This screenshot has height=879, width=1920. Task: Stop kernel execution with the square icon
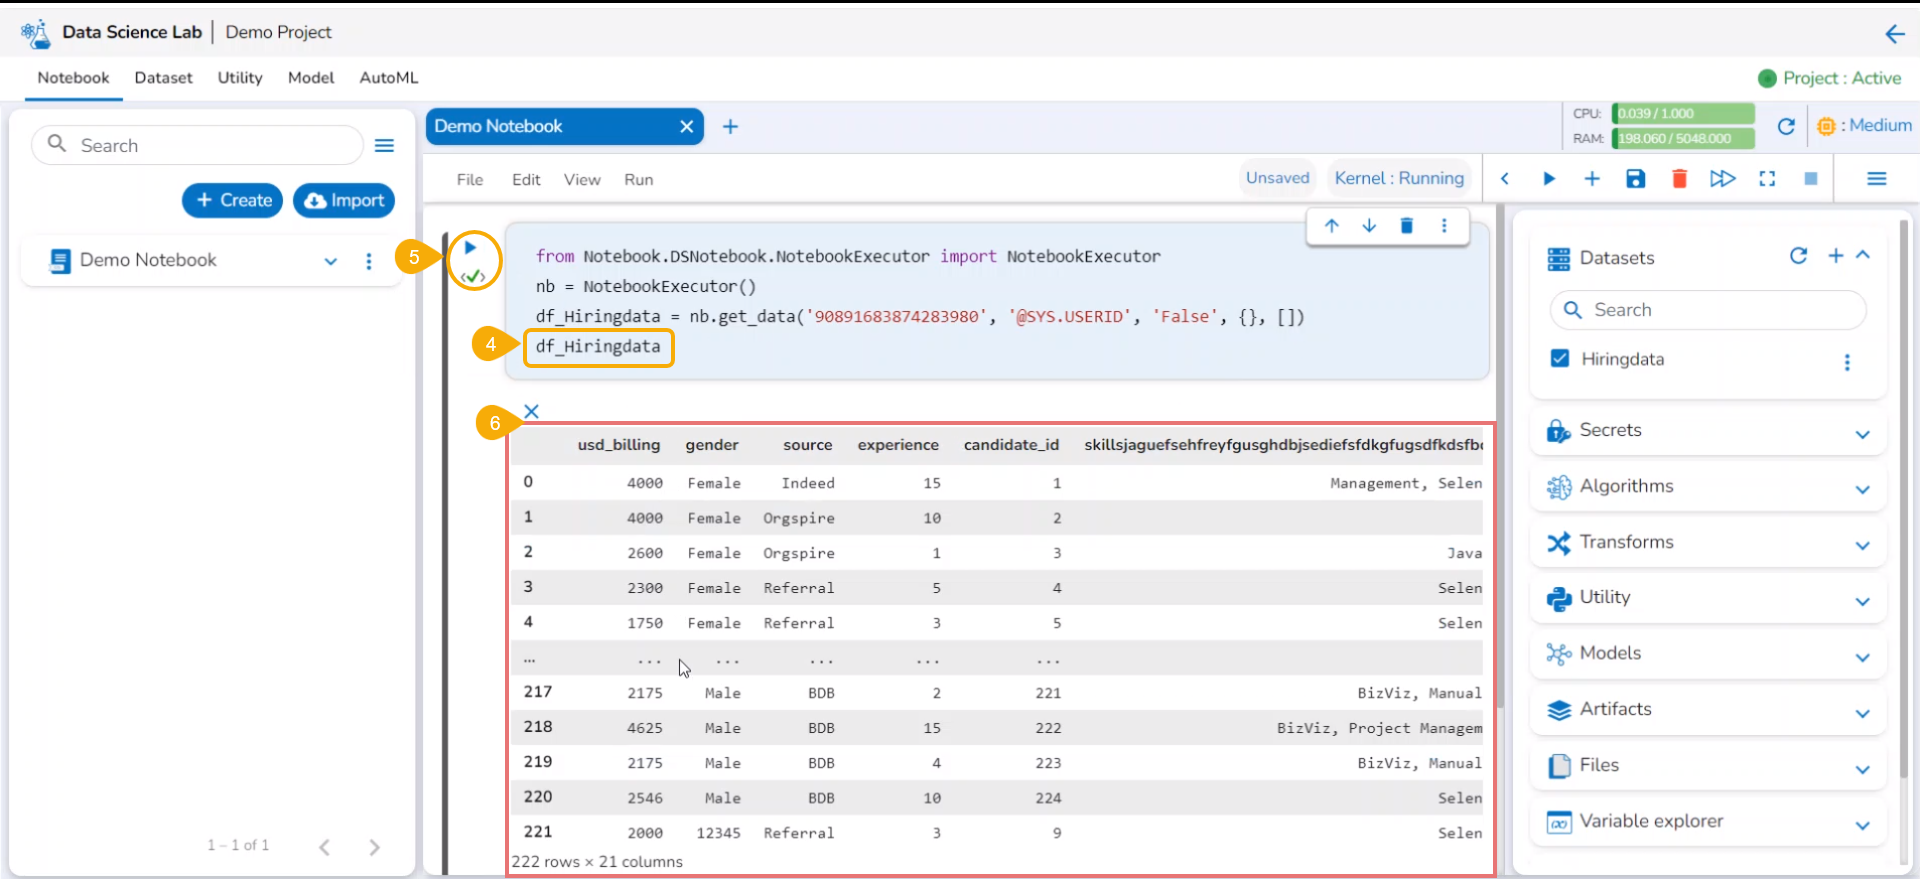[1810, 179]
